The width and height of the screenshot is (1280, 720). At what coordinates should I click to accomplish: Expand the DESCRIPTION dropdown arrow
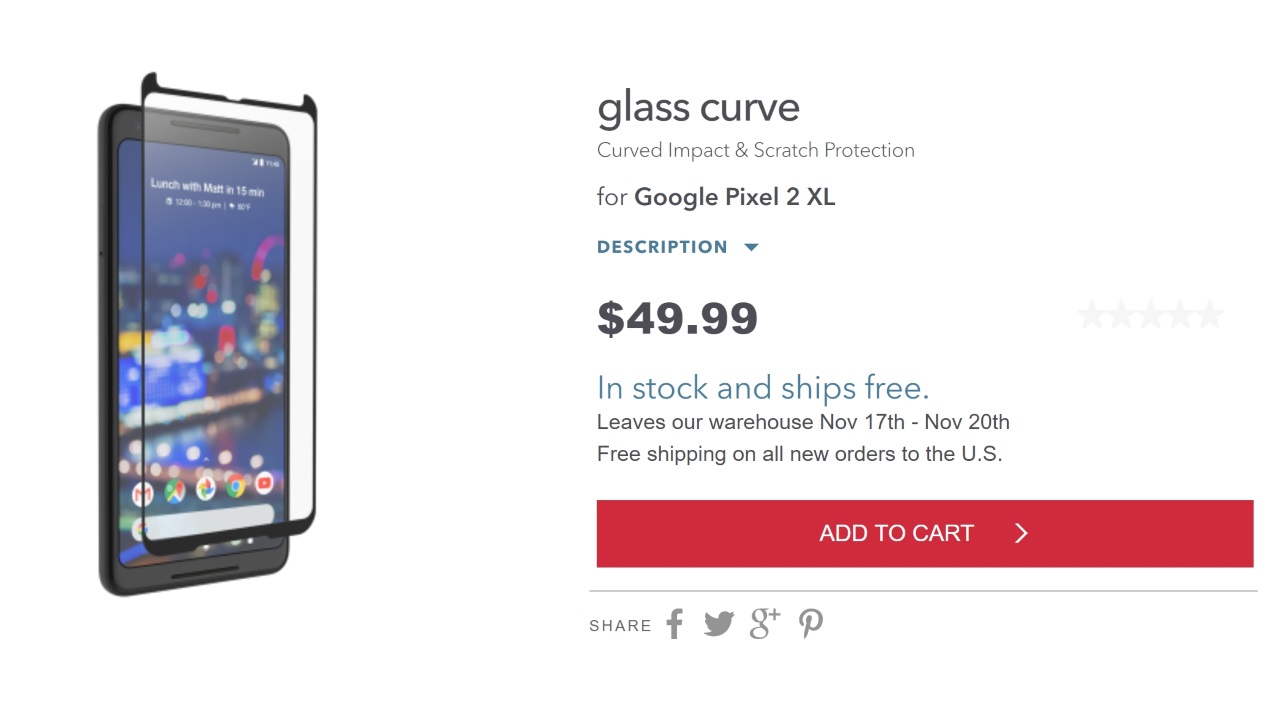coord(752,247)
